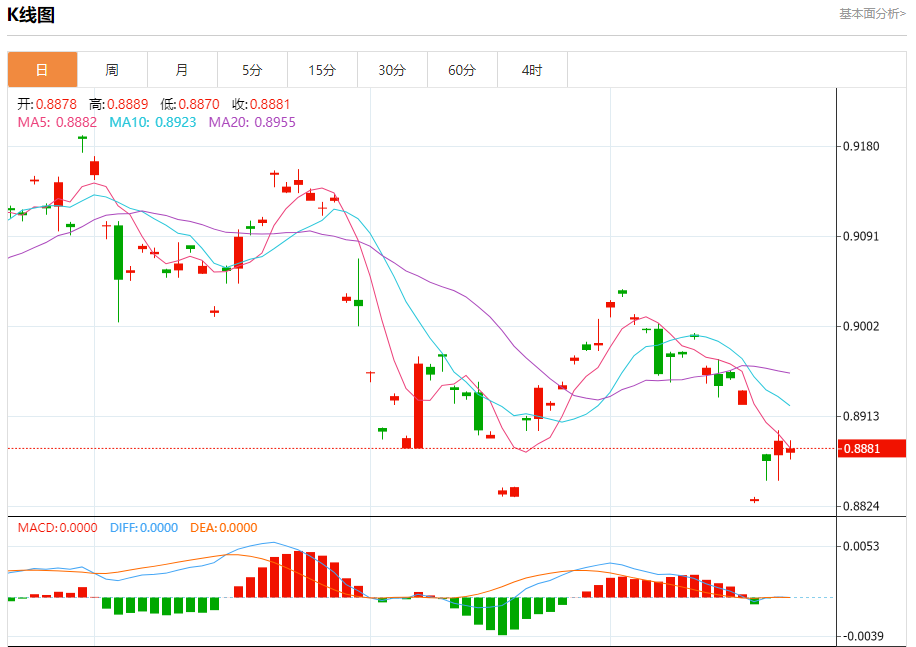Switch to the 周 weekly tab
Screen dimensions: 916x647
pos(112,70)
